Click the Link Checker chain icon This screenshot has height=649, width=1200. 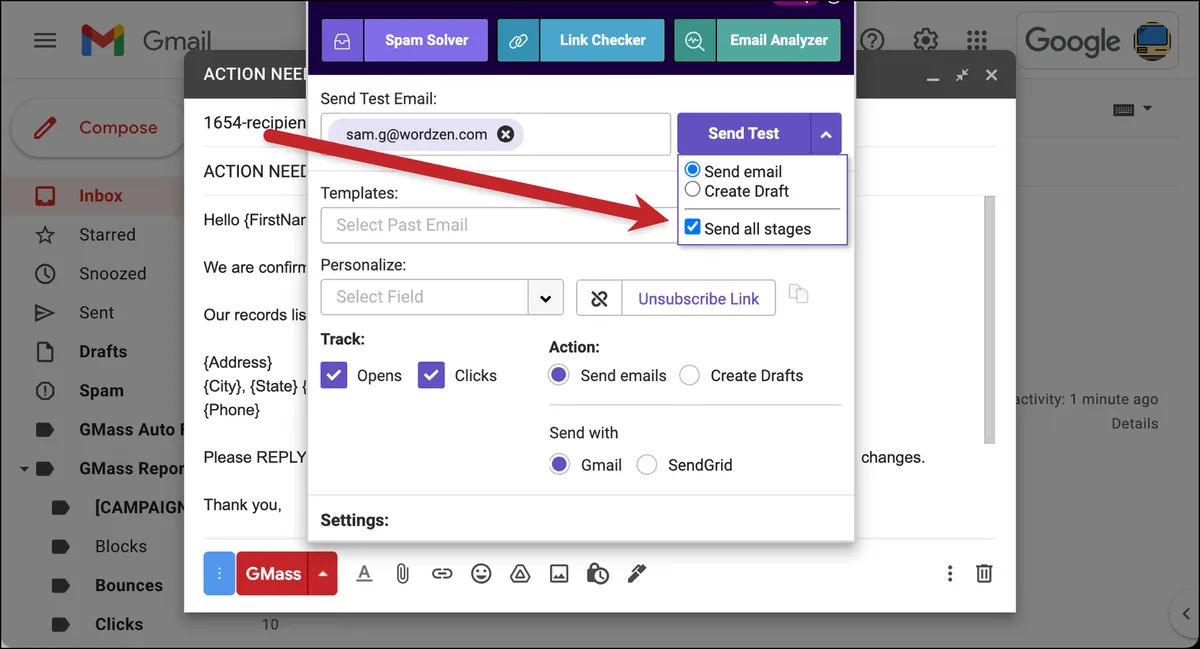tap(518, 41)
